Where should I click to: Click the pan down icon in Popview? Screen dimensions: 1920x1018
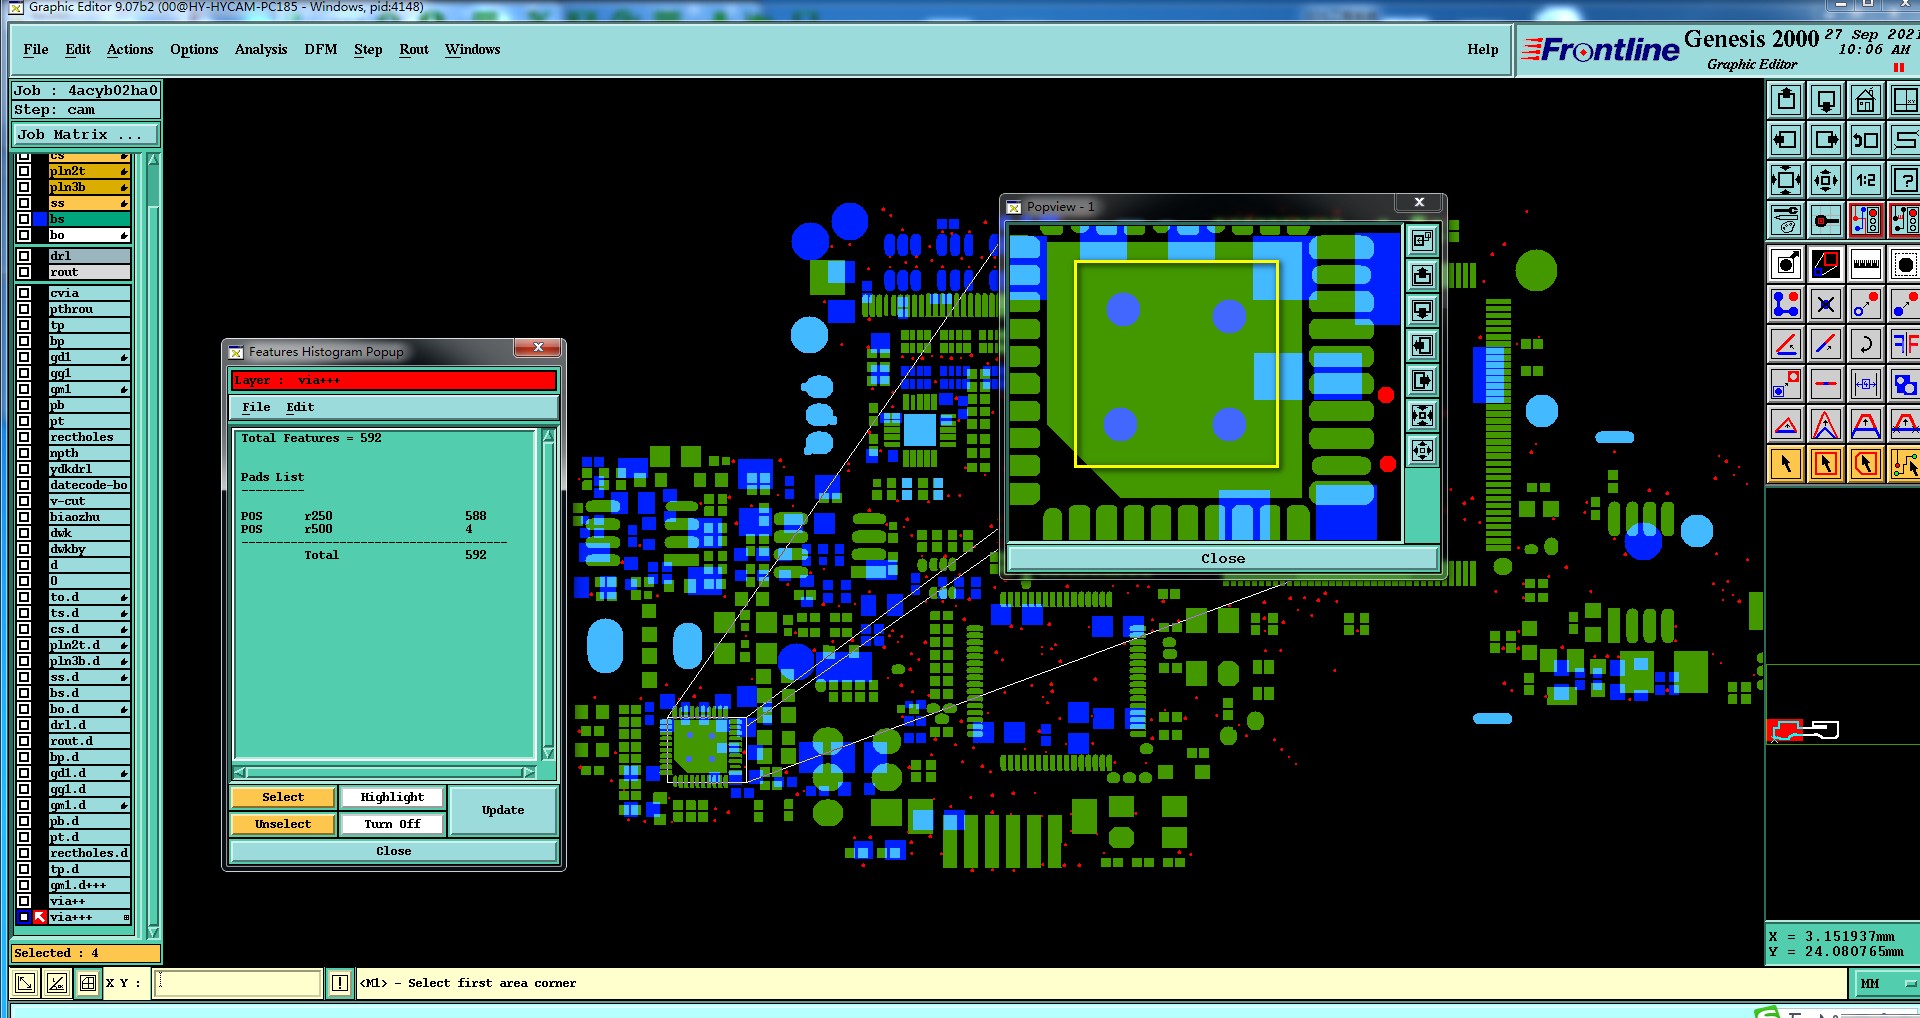coord(1422,310)
